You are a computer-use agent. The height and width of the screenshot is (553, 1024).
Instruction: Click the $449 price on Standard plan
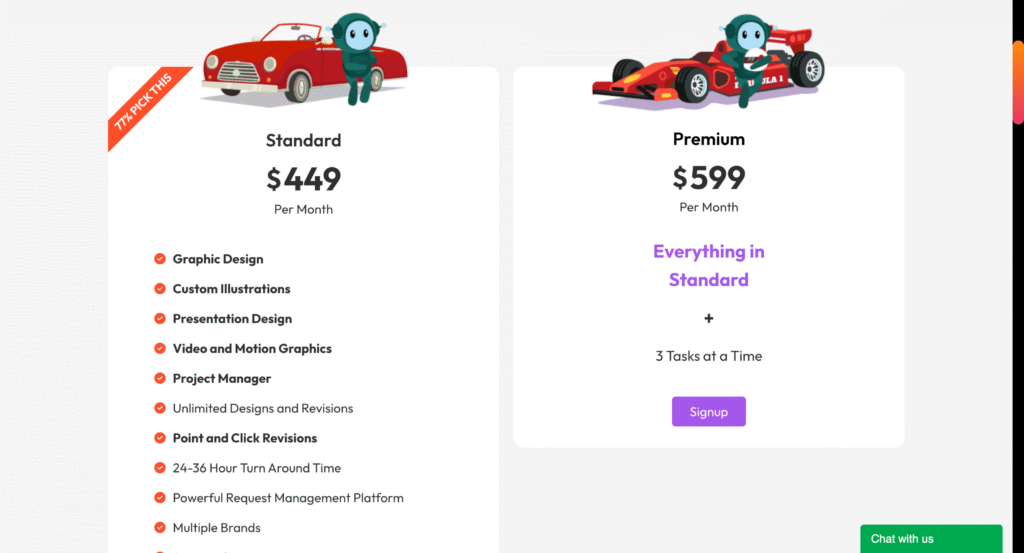coord(303,179)
